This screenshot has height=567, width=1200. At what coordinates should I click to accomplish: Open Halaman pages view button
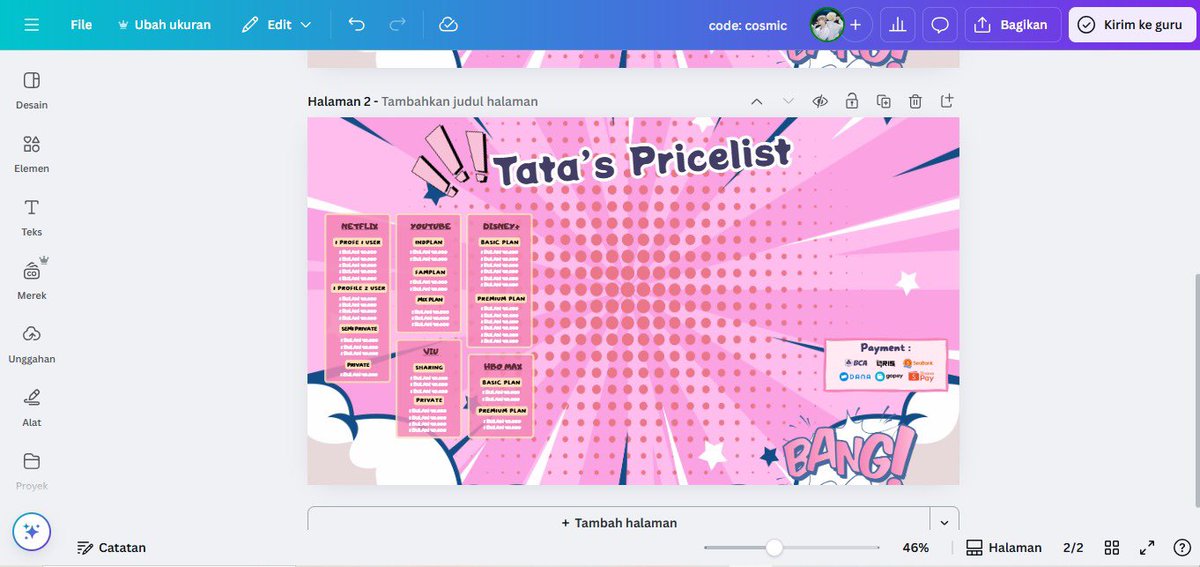1004,547
